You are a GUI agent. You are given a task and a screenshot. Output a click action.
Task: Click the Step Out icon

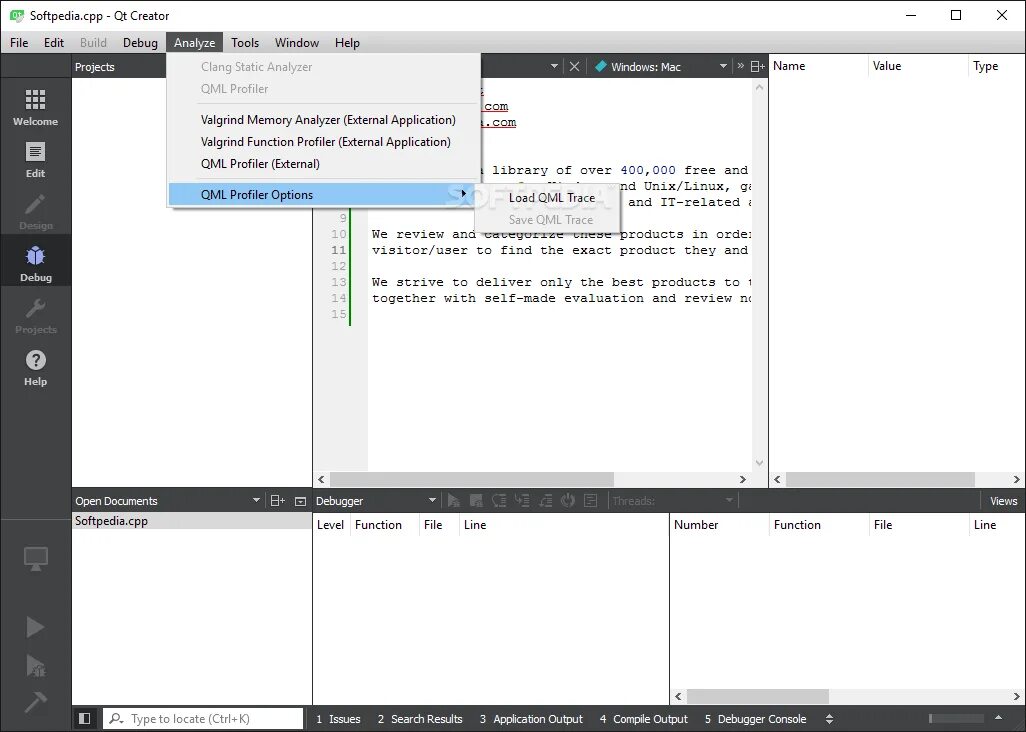pos(544,501)
